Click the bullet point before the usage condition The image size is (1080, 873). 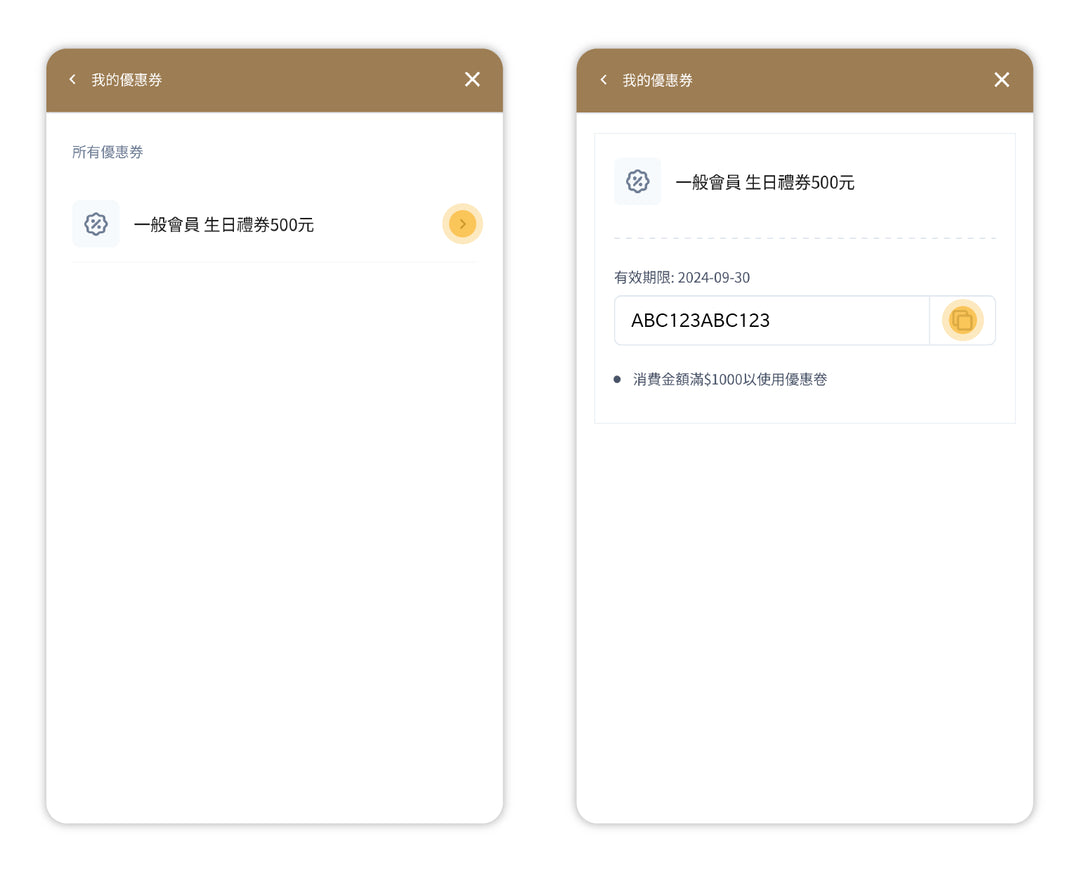point(617,380)
